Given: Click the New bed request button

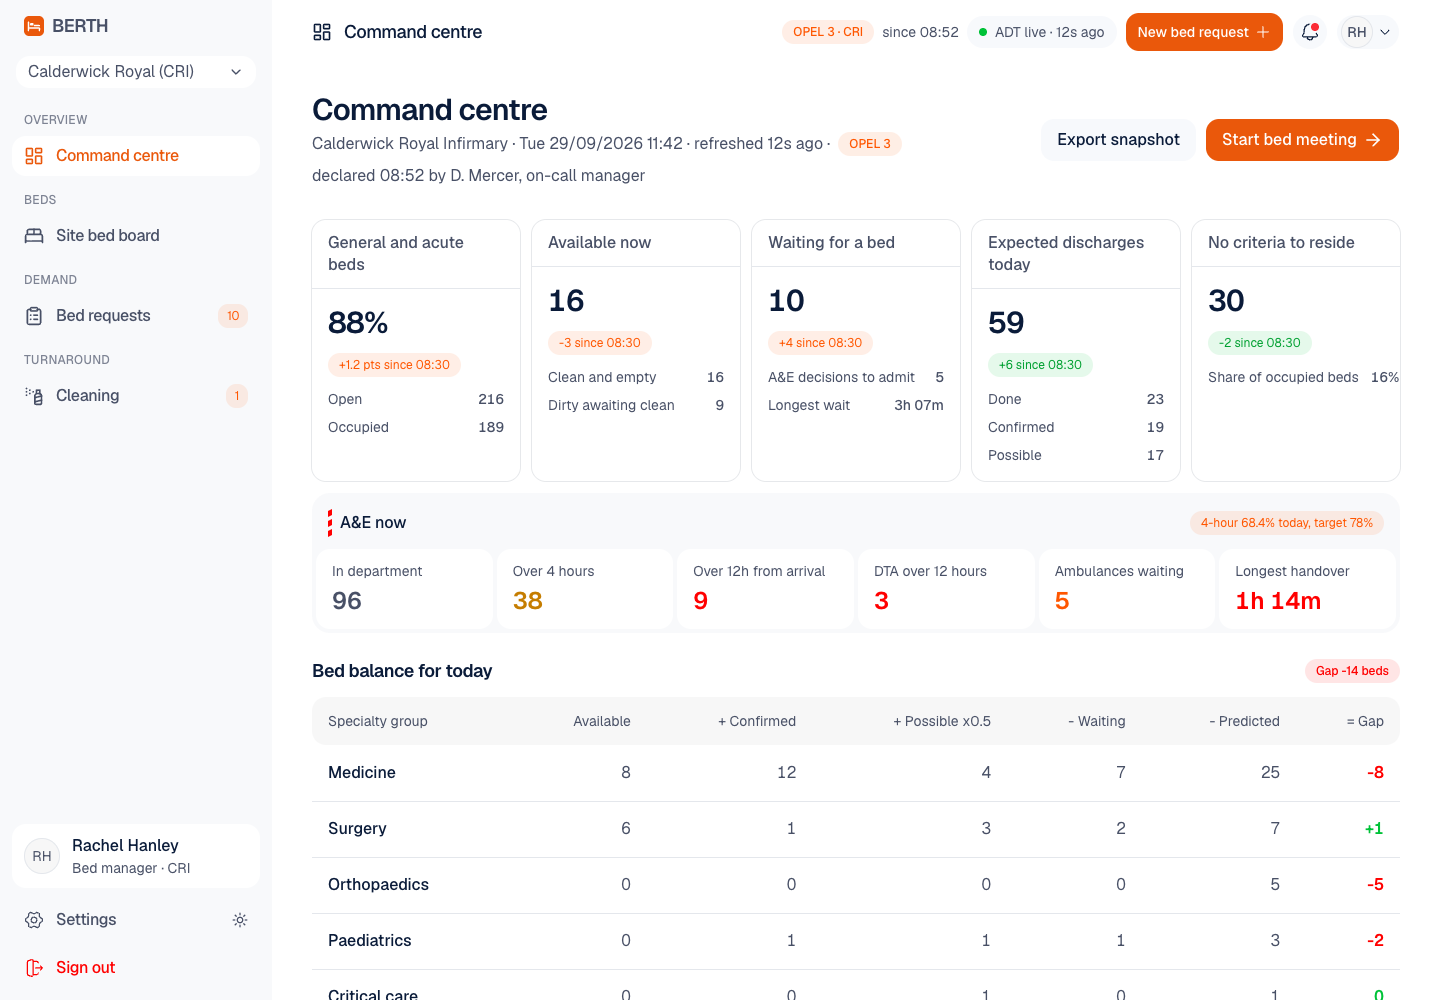Looking at the screenshot, I should click(x=1204, y=32).
